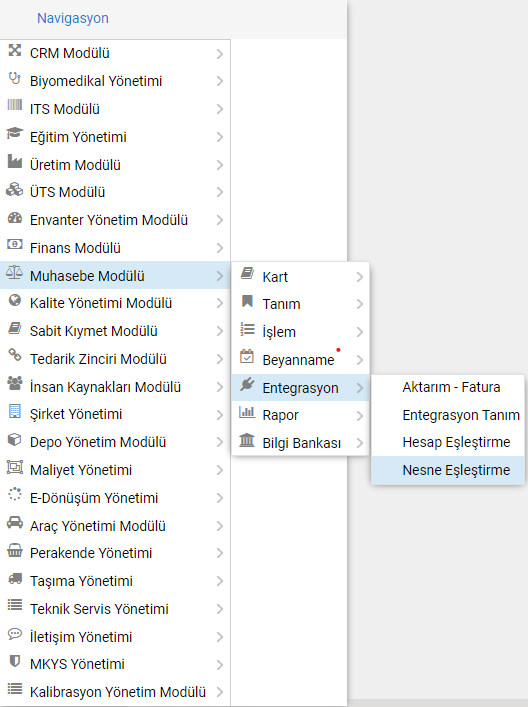Click the car icon beside Araç Yönetimi Modülü

tap(15, 523)
